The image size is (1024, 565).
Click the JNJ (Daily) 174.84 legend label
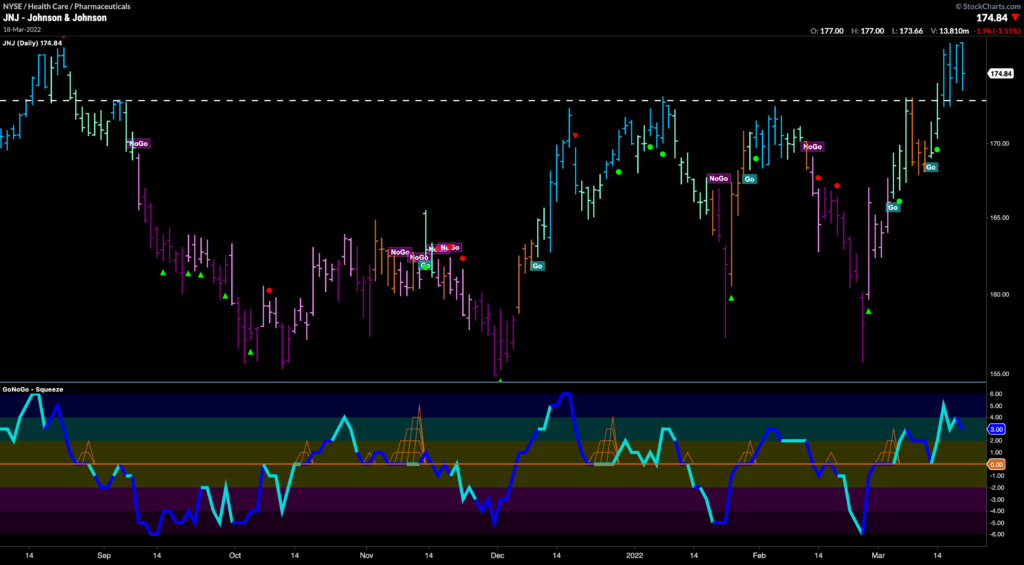(x=33, y=43)
